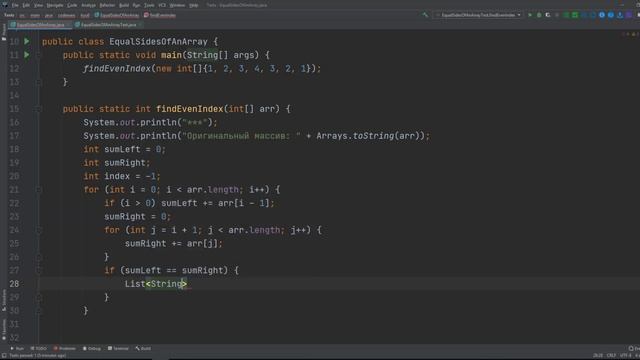Click the line separator indicator in status bar
The width and height of the screenshot is (640, 360).
pos(611,355)
